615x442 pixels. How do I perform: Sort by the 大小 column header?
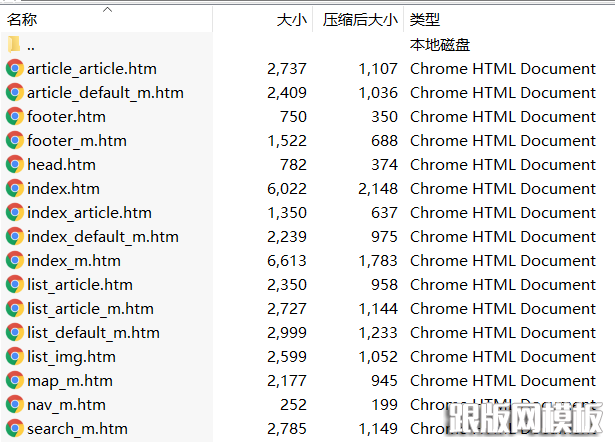coord(291,19)
